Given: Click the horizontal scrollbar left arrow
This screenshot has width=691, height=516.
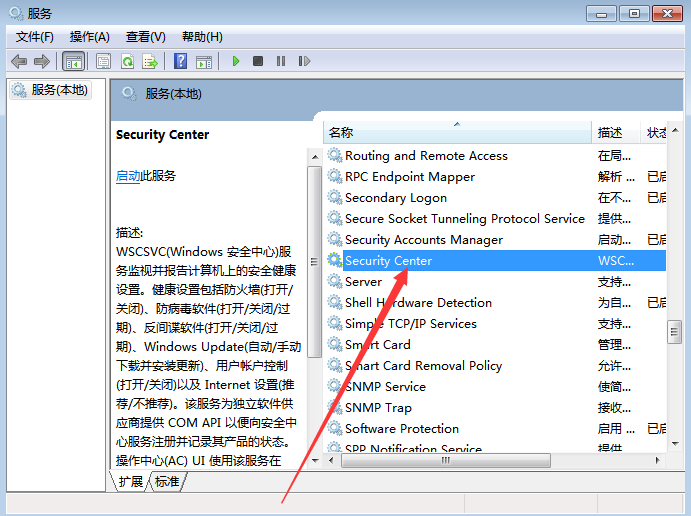Looking at the screenshot, I should pyautogui.click(x=331, y=460).
